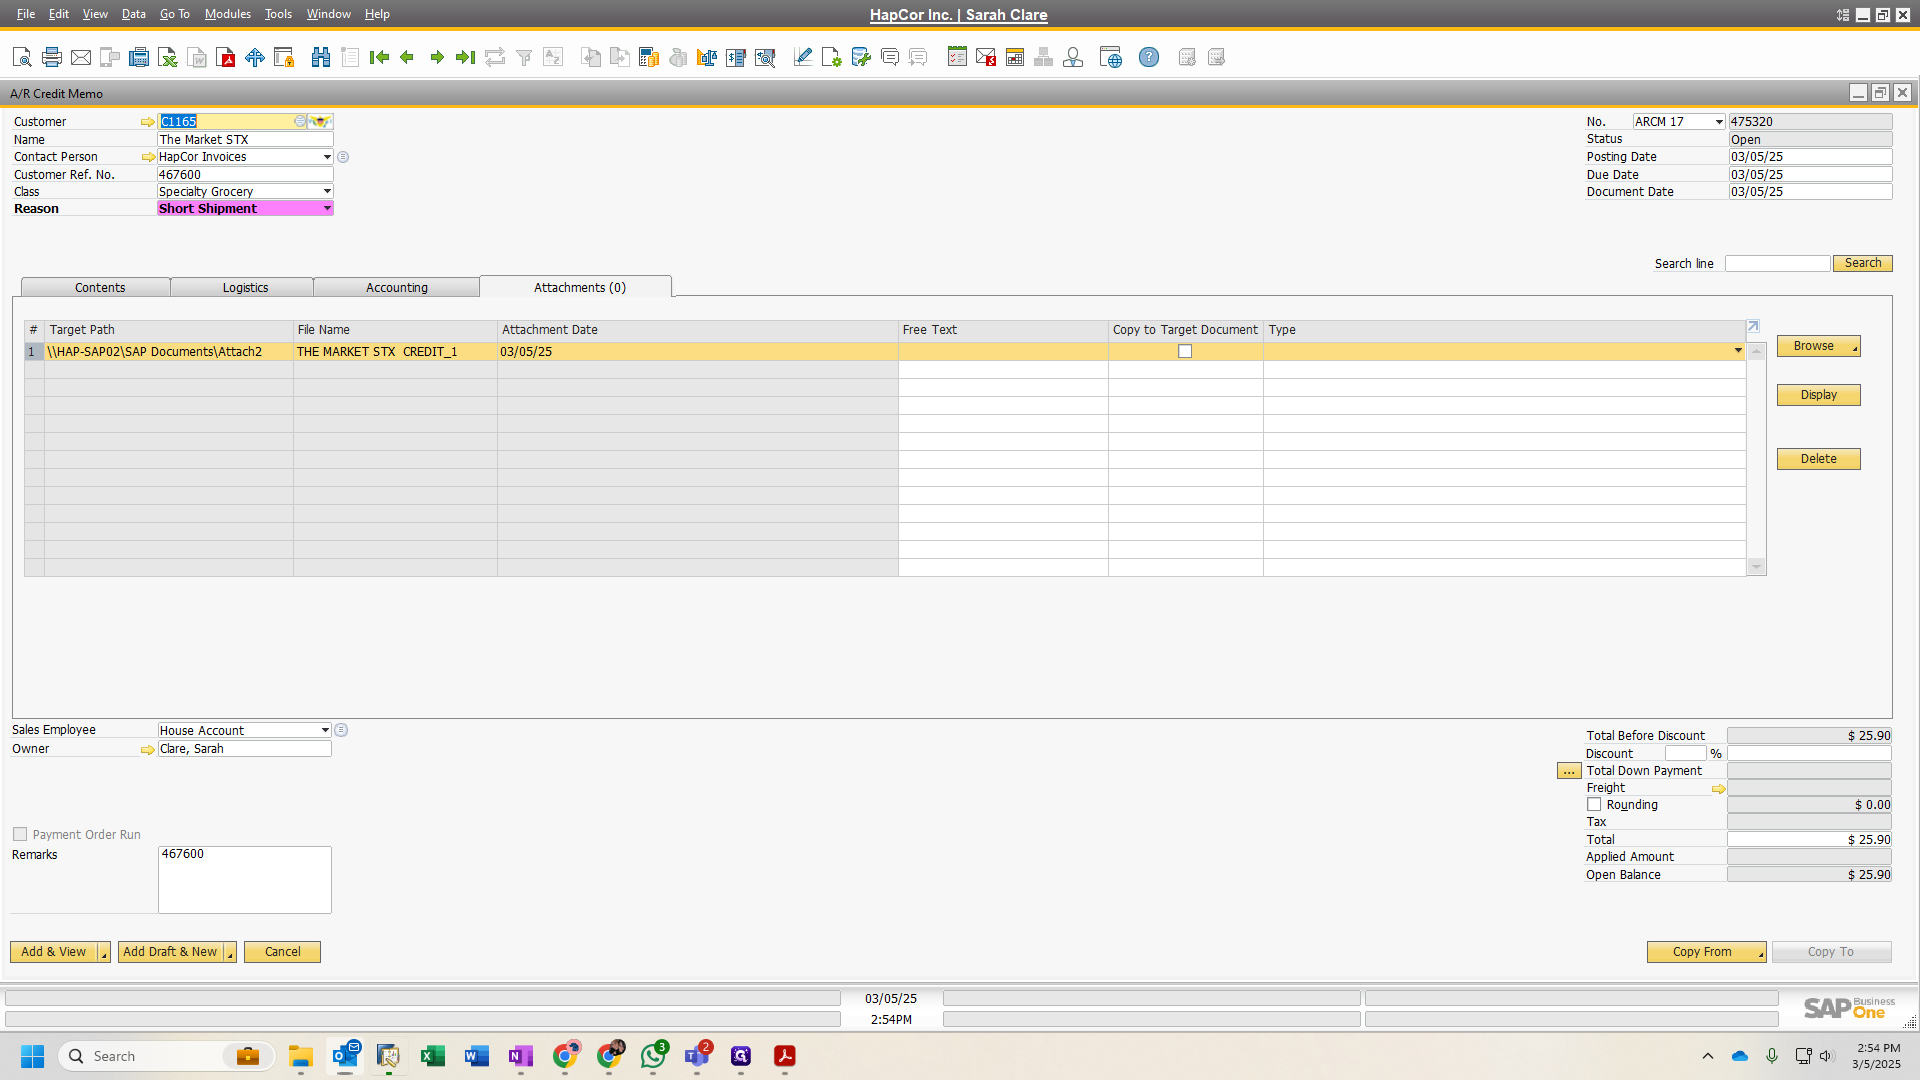Screen dimensions: 1920x1080
Task: Click the Search line button
Action: [x=1862, y=263]
